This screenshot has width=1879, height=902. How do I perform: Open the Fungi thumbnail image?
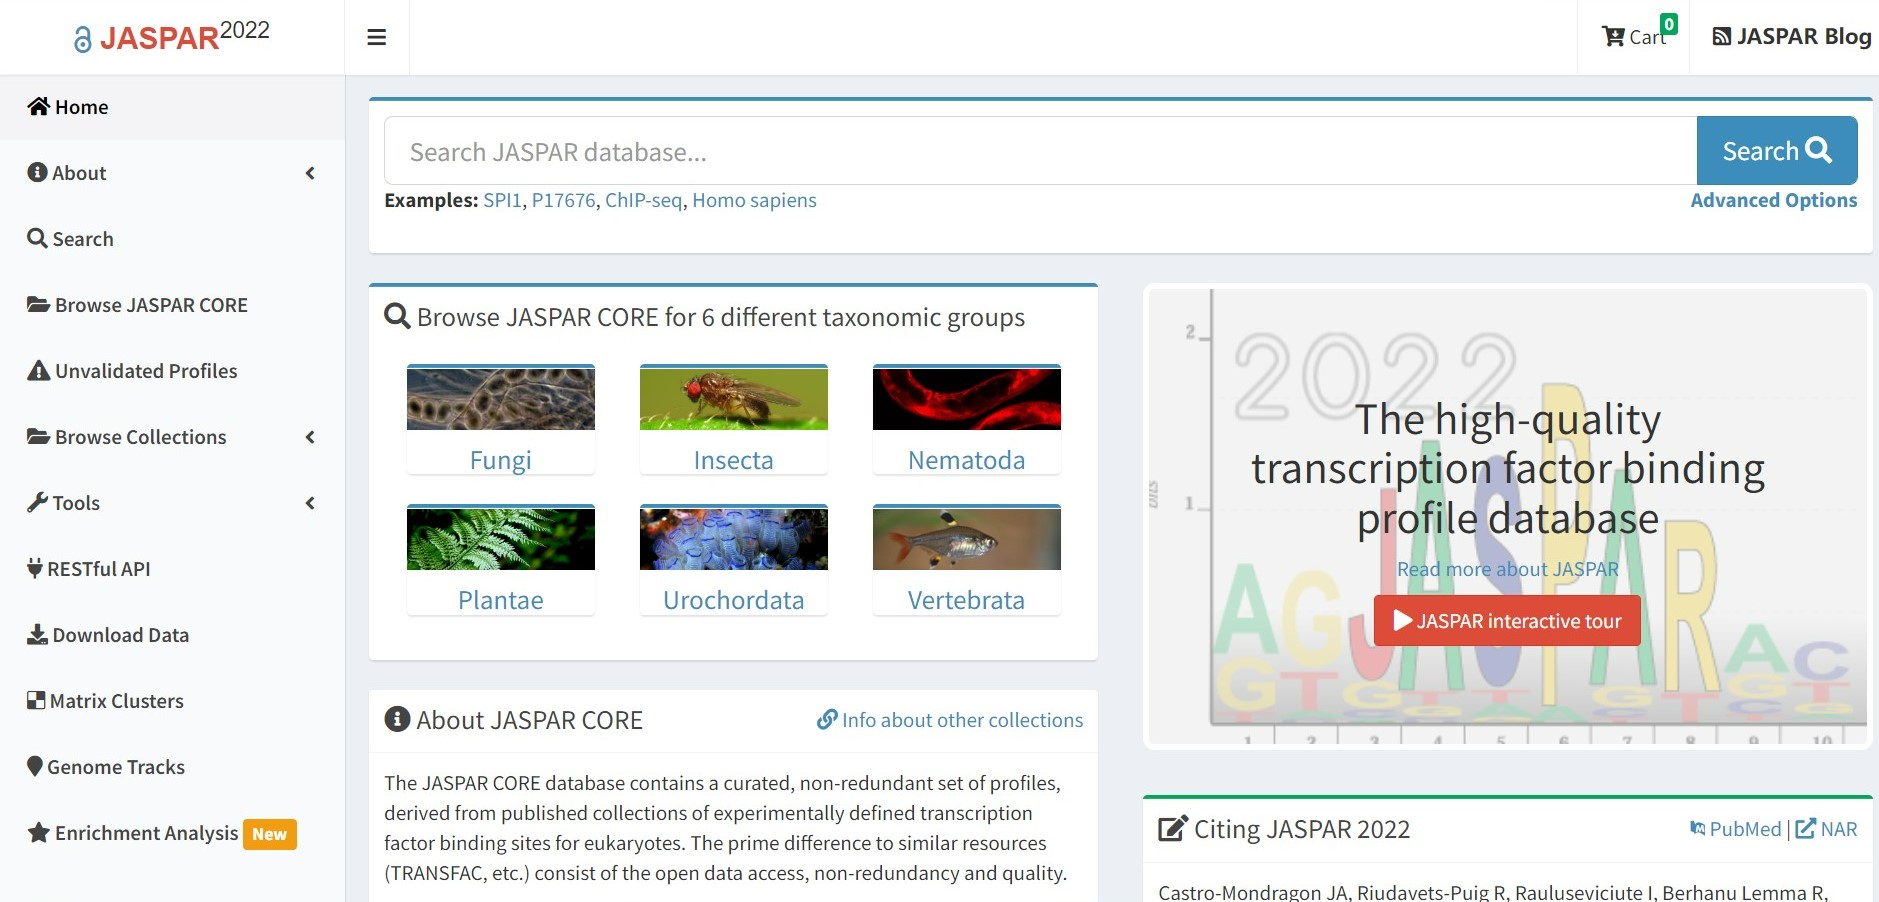tap(501, 398)
